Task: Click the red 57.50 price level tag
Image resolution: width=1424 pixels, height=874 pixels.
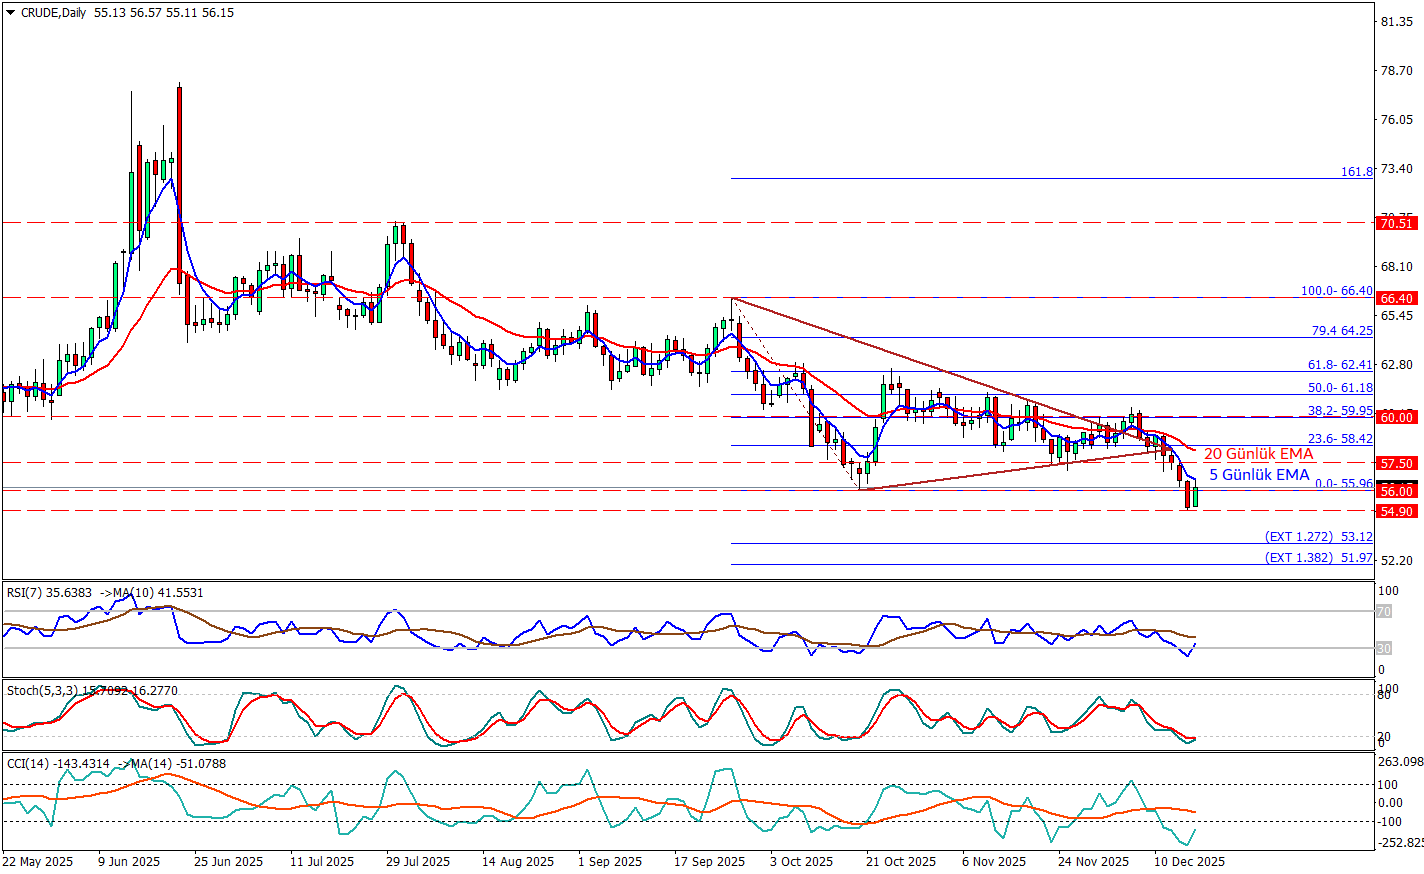Action: pos(1396,463)
